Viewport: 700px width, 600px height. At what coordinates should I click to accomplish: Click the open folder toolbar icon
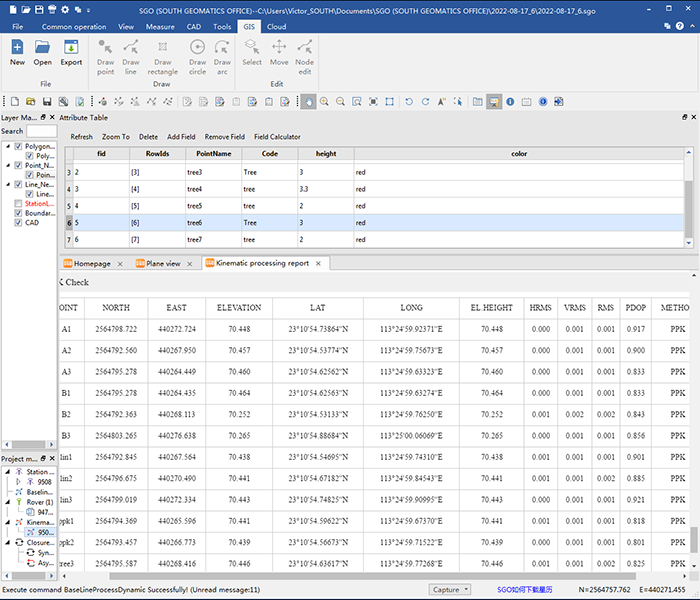(x=31, y=102)
